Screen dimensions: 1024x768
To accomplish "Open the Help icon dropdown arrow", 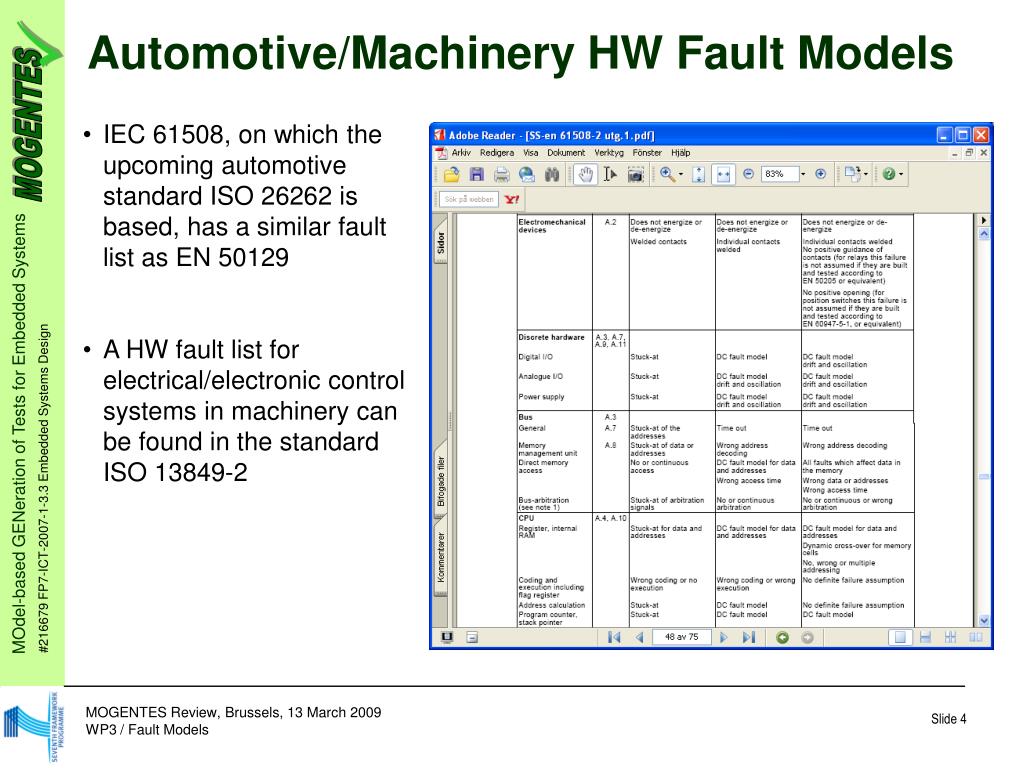I will coord(901,174).
